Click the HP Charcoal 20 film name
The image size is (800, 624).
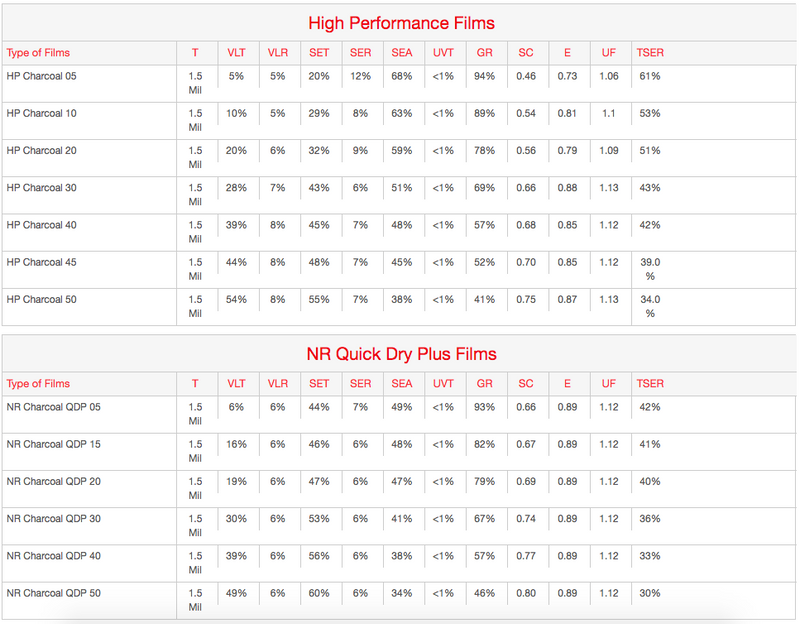pyautogui.click(x=41, y=150)
